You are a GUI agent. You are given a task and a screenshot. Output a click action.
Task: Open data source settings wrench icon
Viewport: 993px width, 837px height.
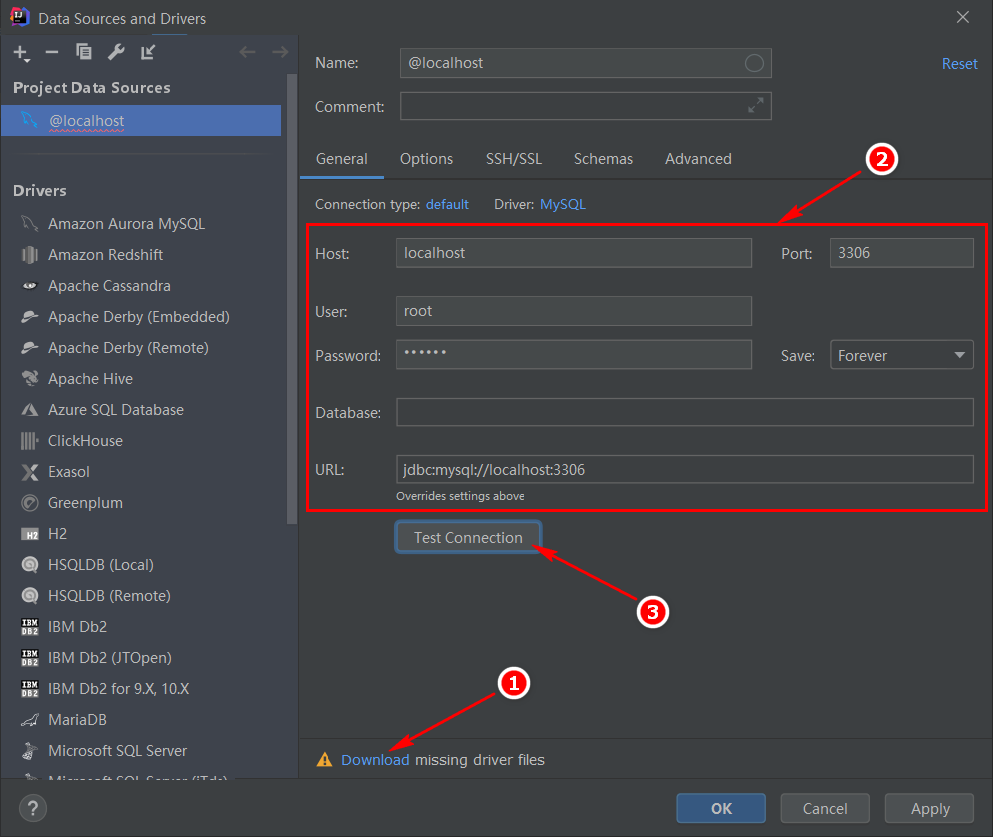pos(116,52)
